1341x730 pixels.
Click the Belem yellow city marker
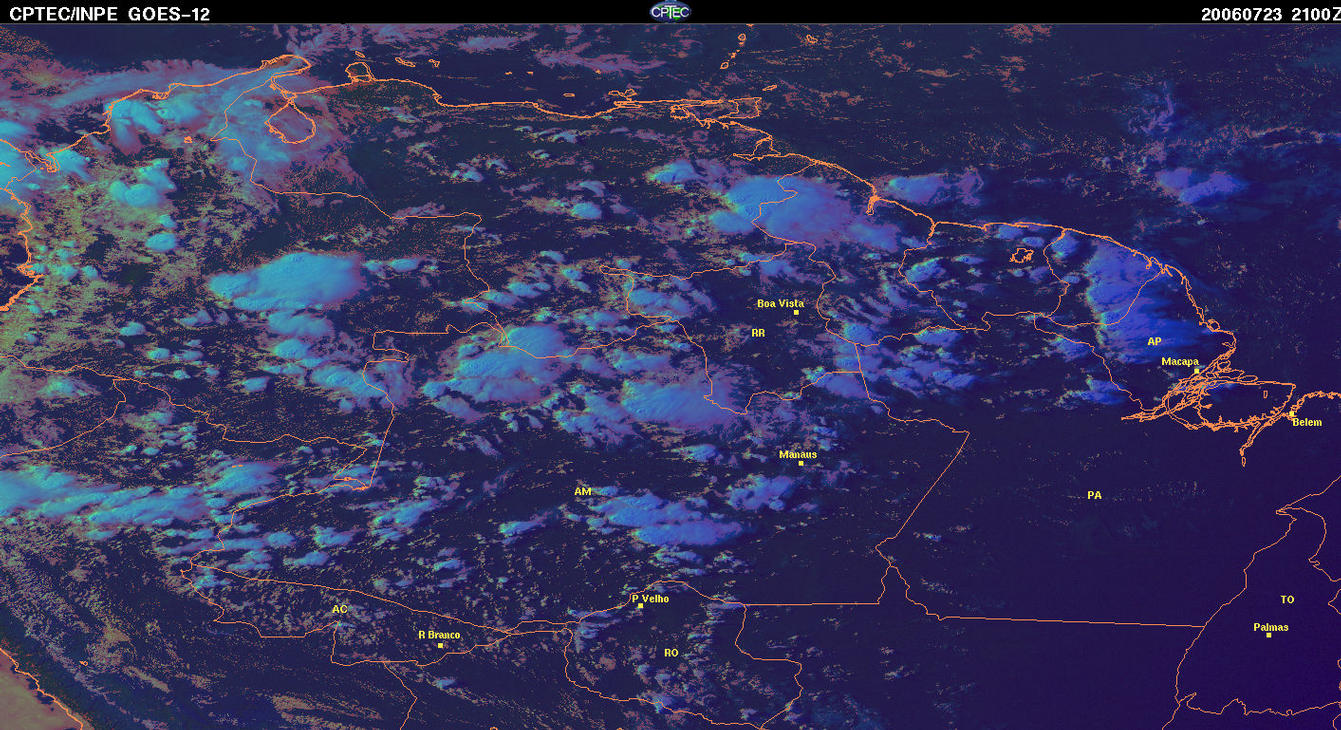tap(1292, 413)
